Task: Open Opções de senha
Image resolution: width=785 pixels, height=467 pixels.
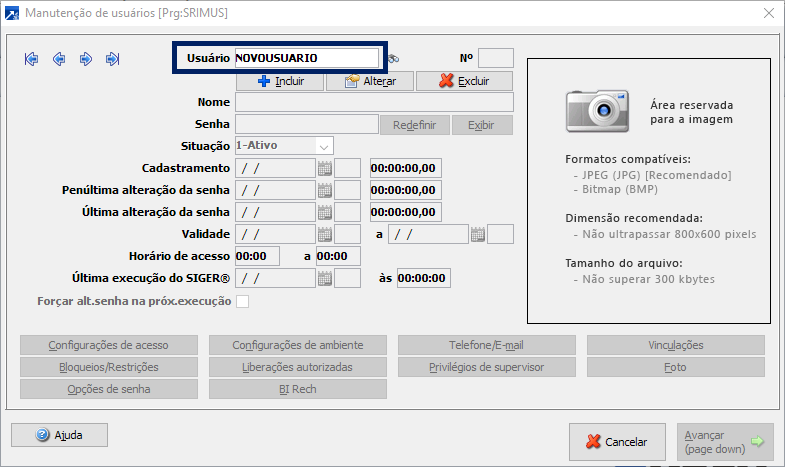Action: (x=109, y=389)
